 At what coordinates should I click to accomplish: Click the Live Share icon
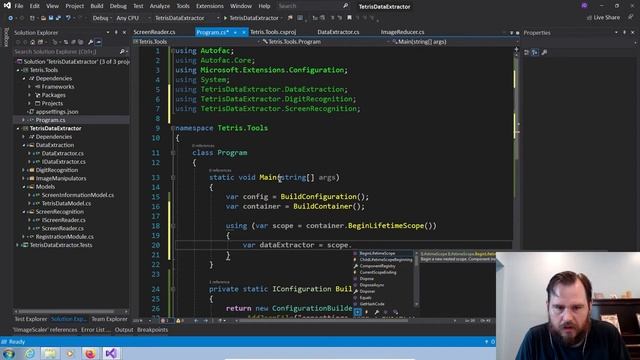click(589, 18)
